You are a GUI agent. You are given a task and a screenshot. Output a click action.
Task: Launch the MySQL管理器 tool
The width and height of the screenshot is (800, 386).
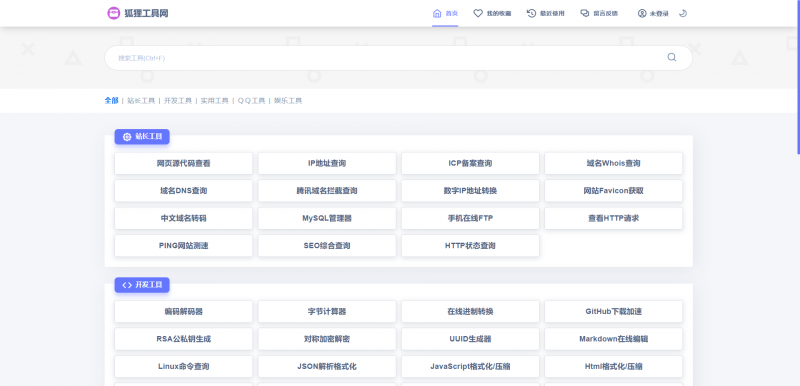pyautogui.click(x=327, y=218)
